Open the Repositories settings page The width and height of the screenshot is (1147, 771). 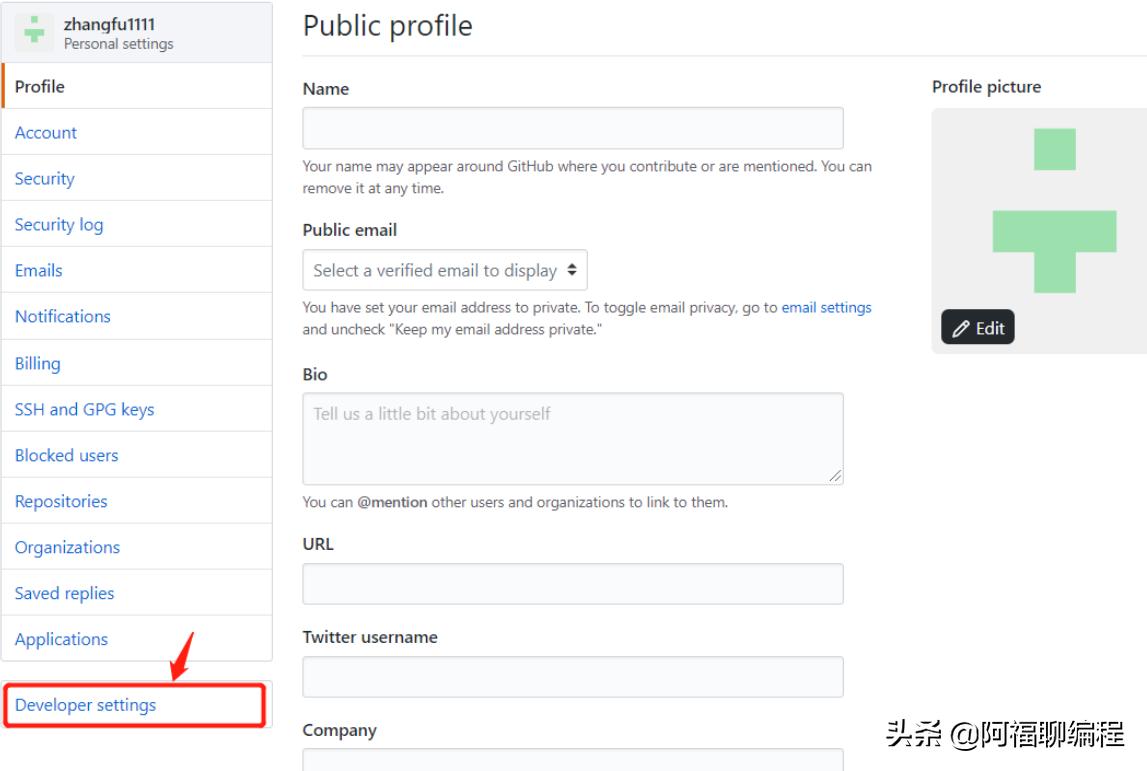[x=61, y=502]
